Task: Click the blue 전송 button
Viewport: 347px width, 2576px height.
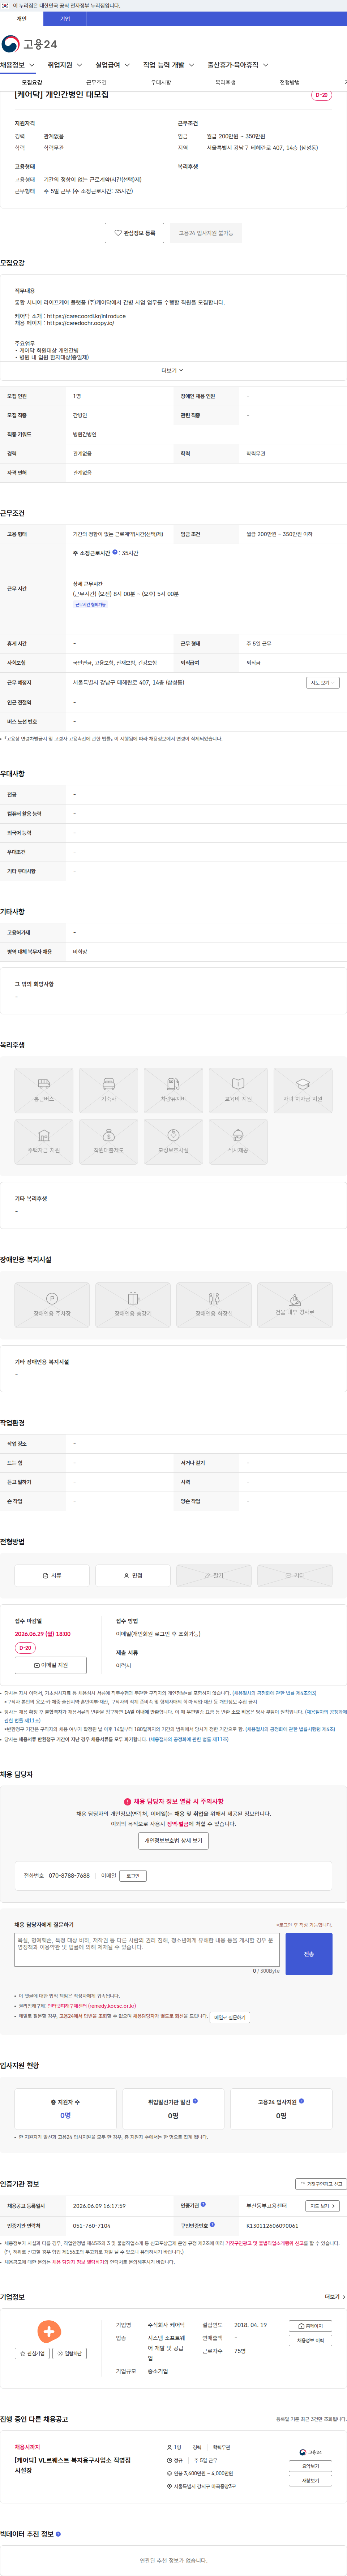Action: tap(309, 1954)
